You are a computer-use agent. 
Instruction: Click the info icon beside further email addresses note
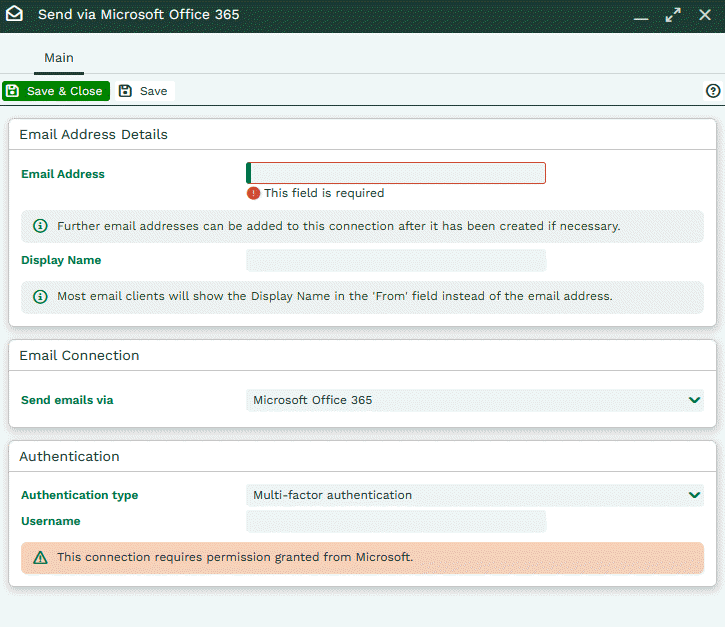tap(40, 226)
